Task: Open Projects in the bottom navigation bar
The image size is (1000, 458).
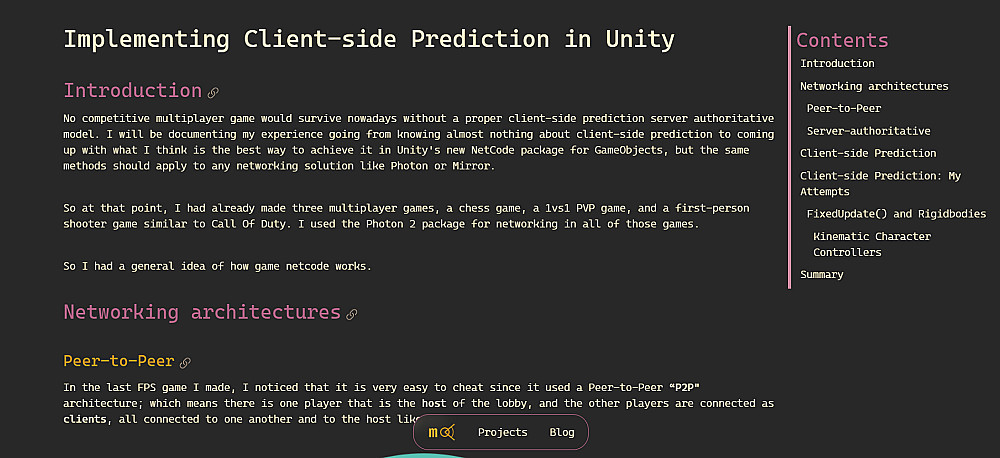Action: (502, 432)
